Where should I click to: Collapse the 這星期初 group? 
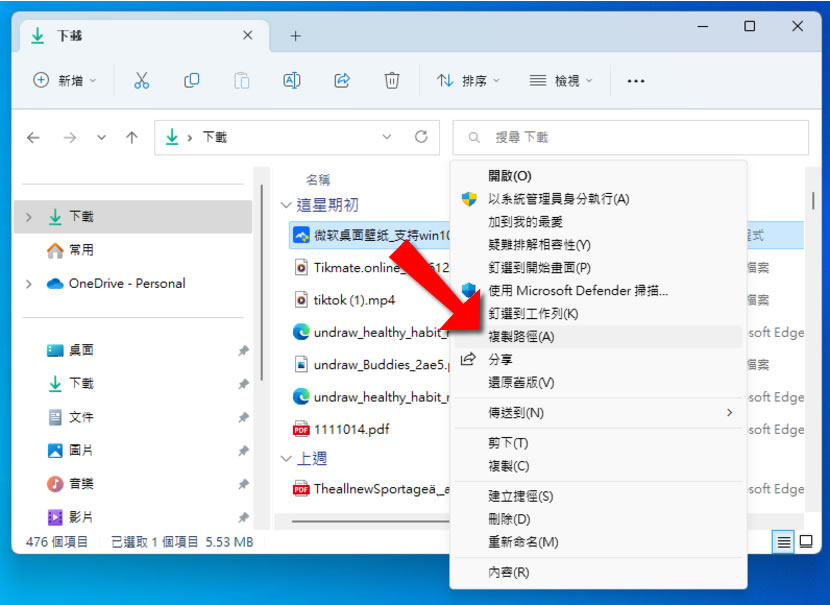[x=286, y=205]
